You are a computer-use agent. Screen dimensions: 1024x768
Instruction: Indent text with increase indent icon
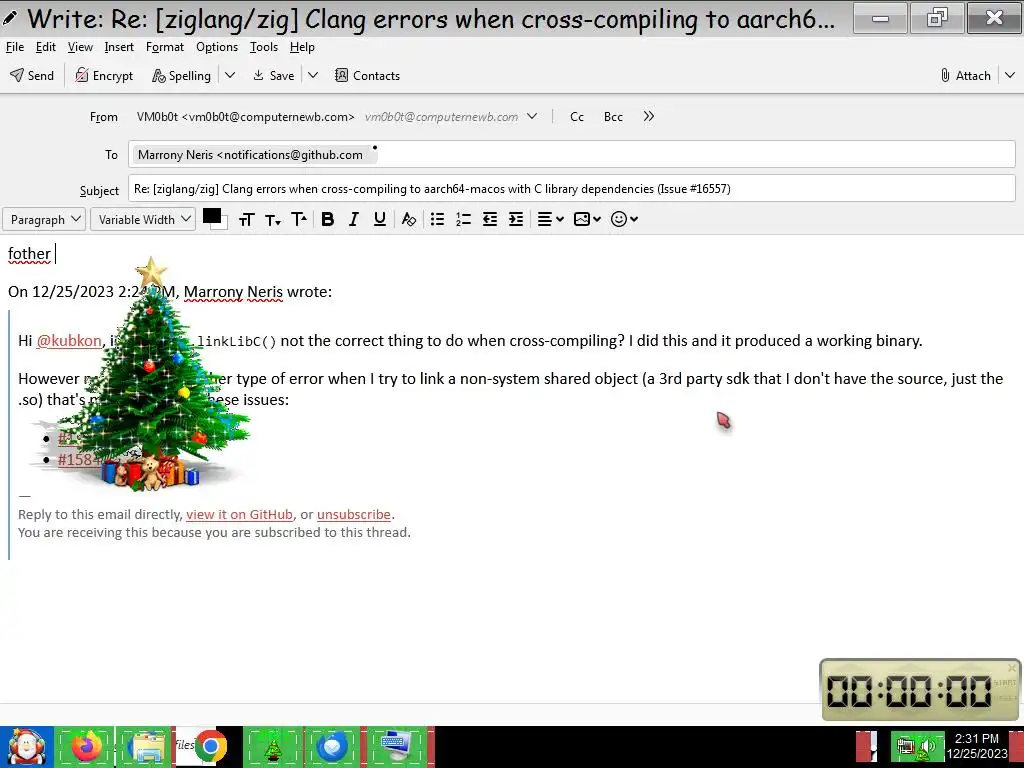(516, 219)
